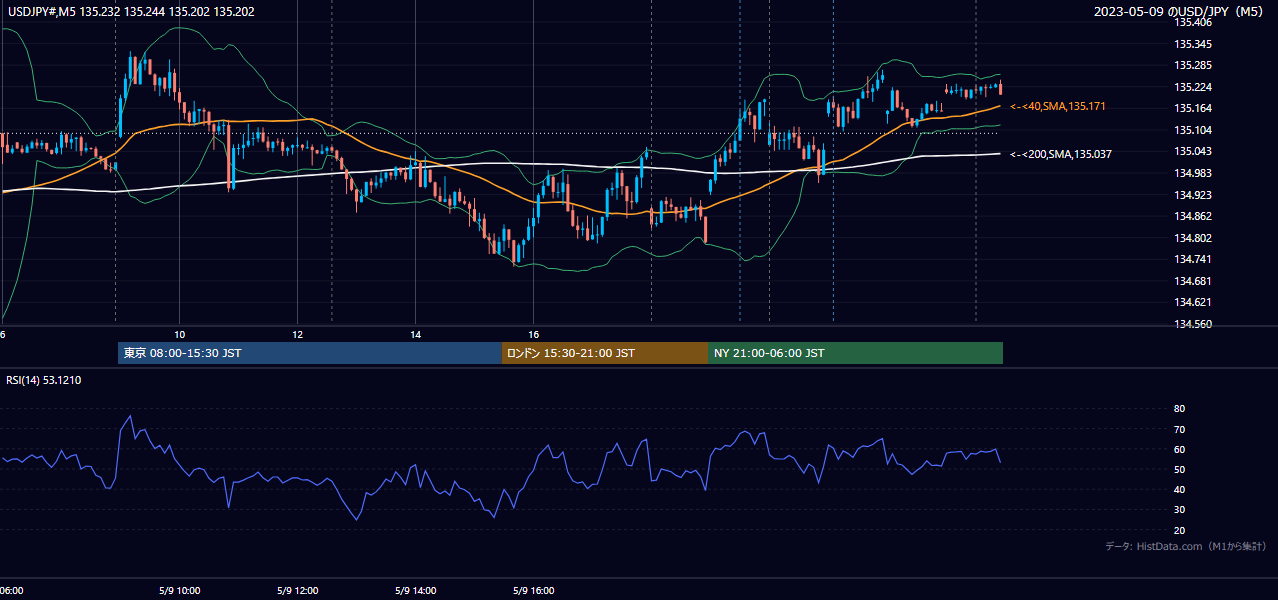1278x600 pixels.
Task: Click price axis value 134.621
Action: point(1193,302)
